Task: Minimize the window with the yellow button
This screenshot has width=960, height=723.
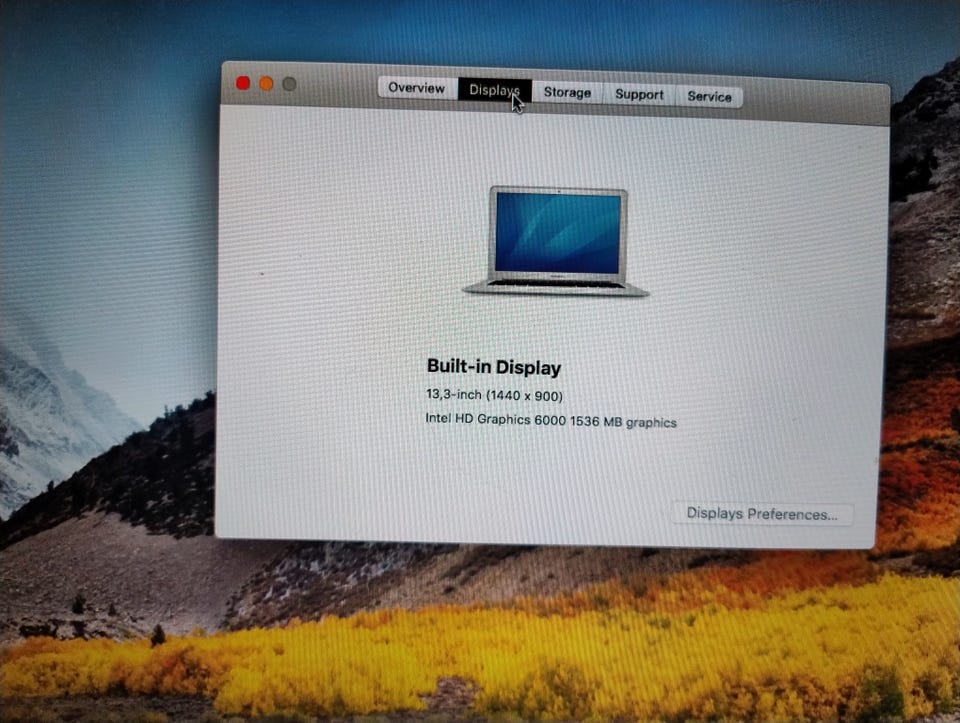Action: (x=266, y=84)
